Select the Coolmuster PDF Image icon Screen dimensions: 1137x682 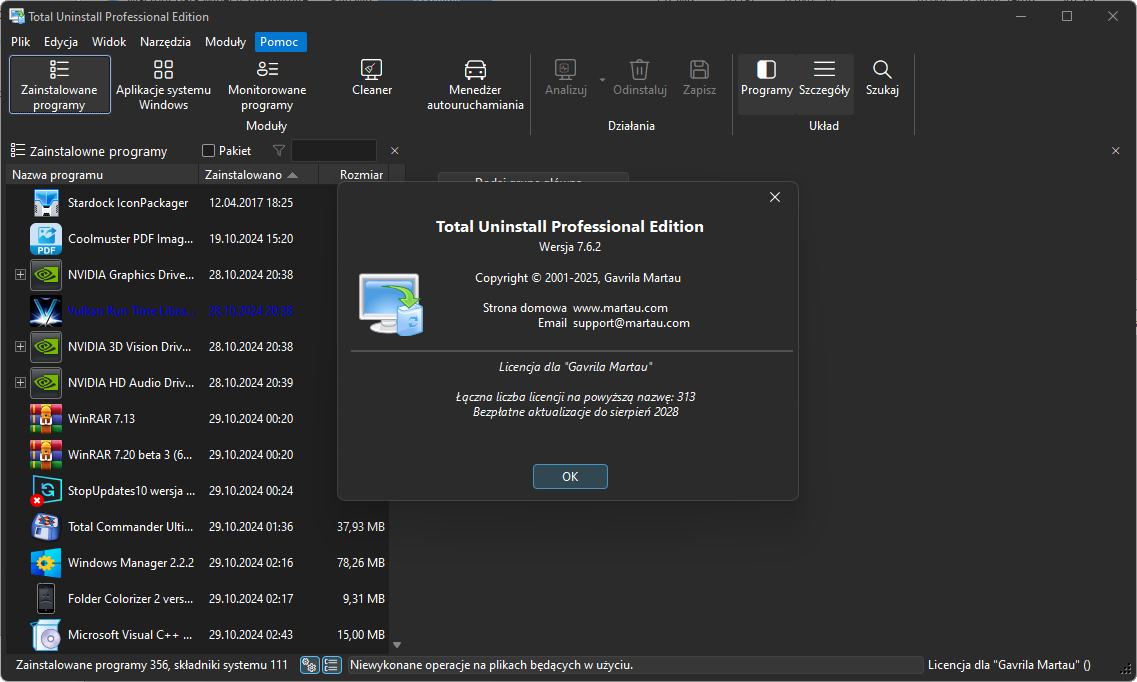point(46,239)
